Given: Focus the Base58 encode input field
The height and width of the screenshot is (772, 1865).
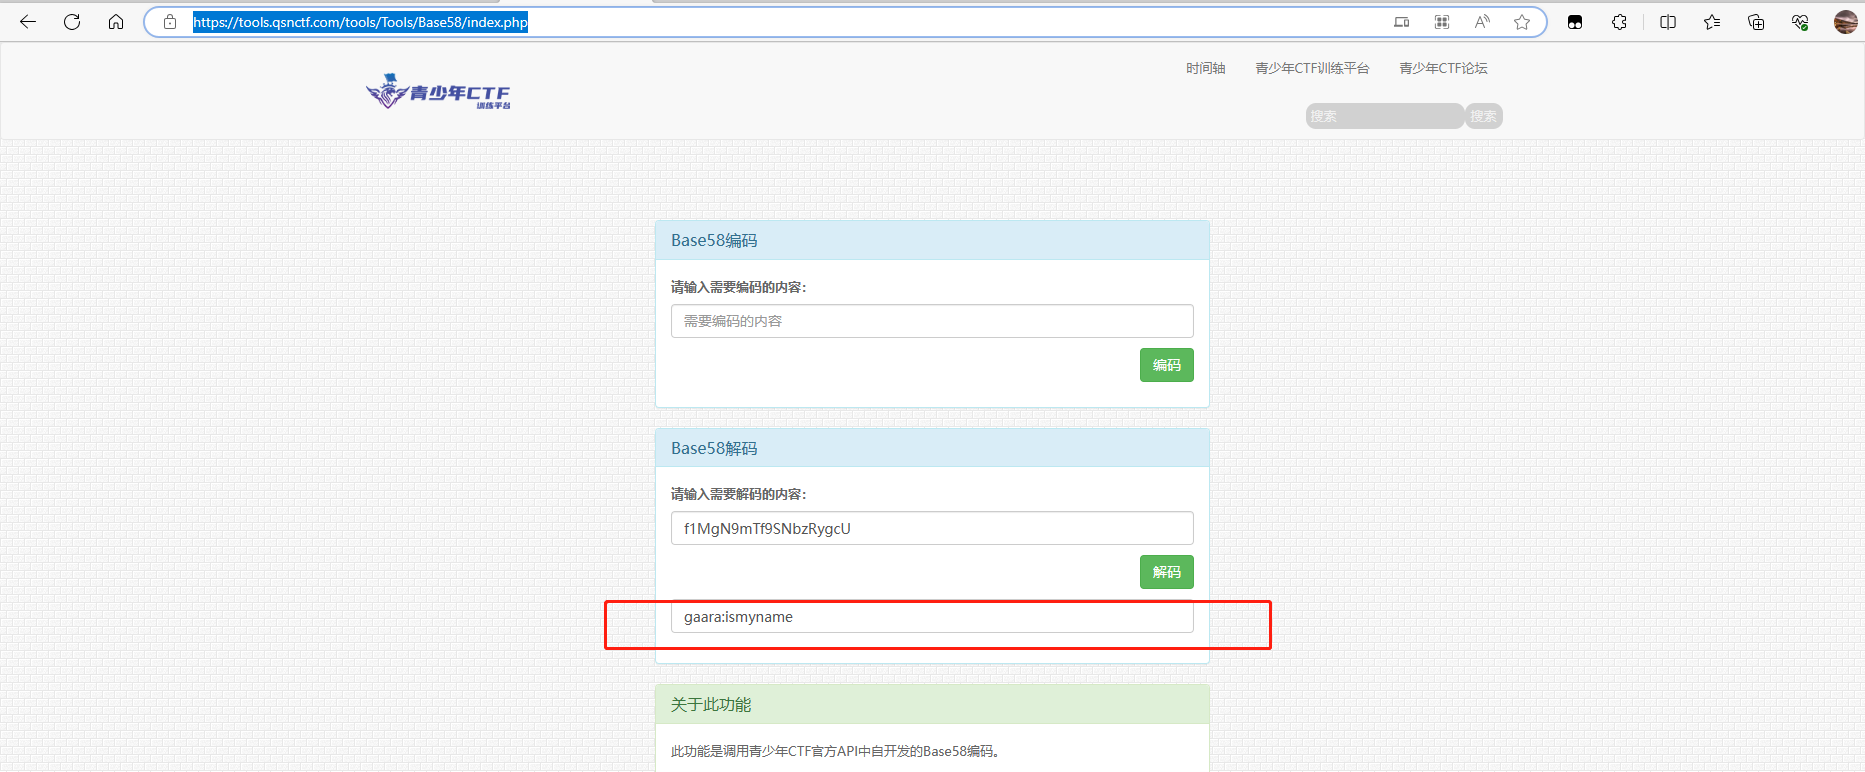Looking at the screenshot, I should [932, 321].
